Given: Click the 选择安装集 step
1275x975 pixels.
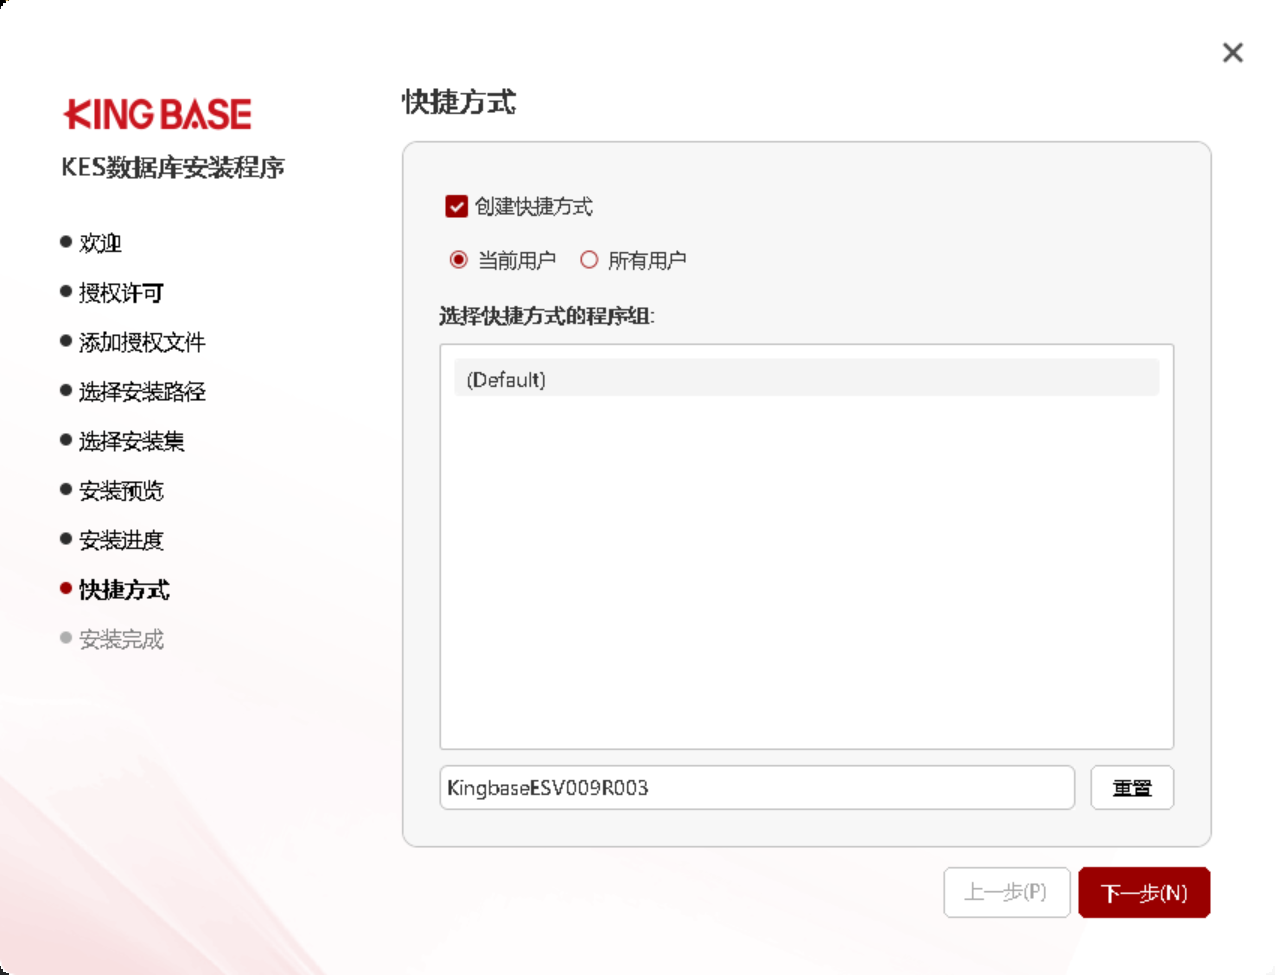Looking at the screenshot, I should 132,441.
